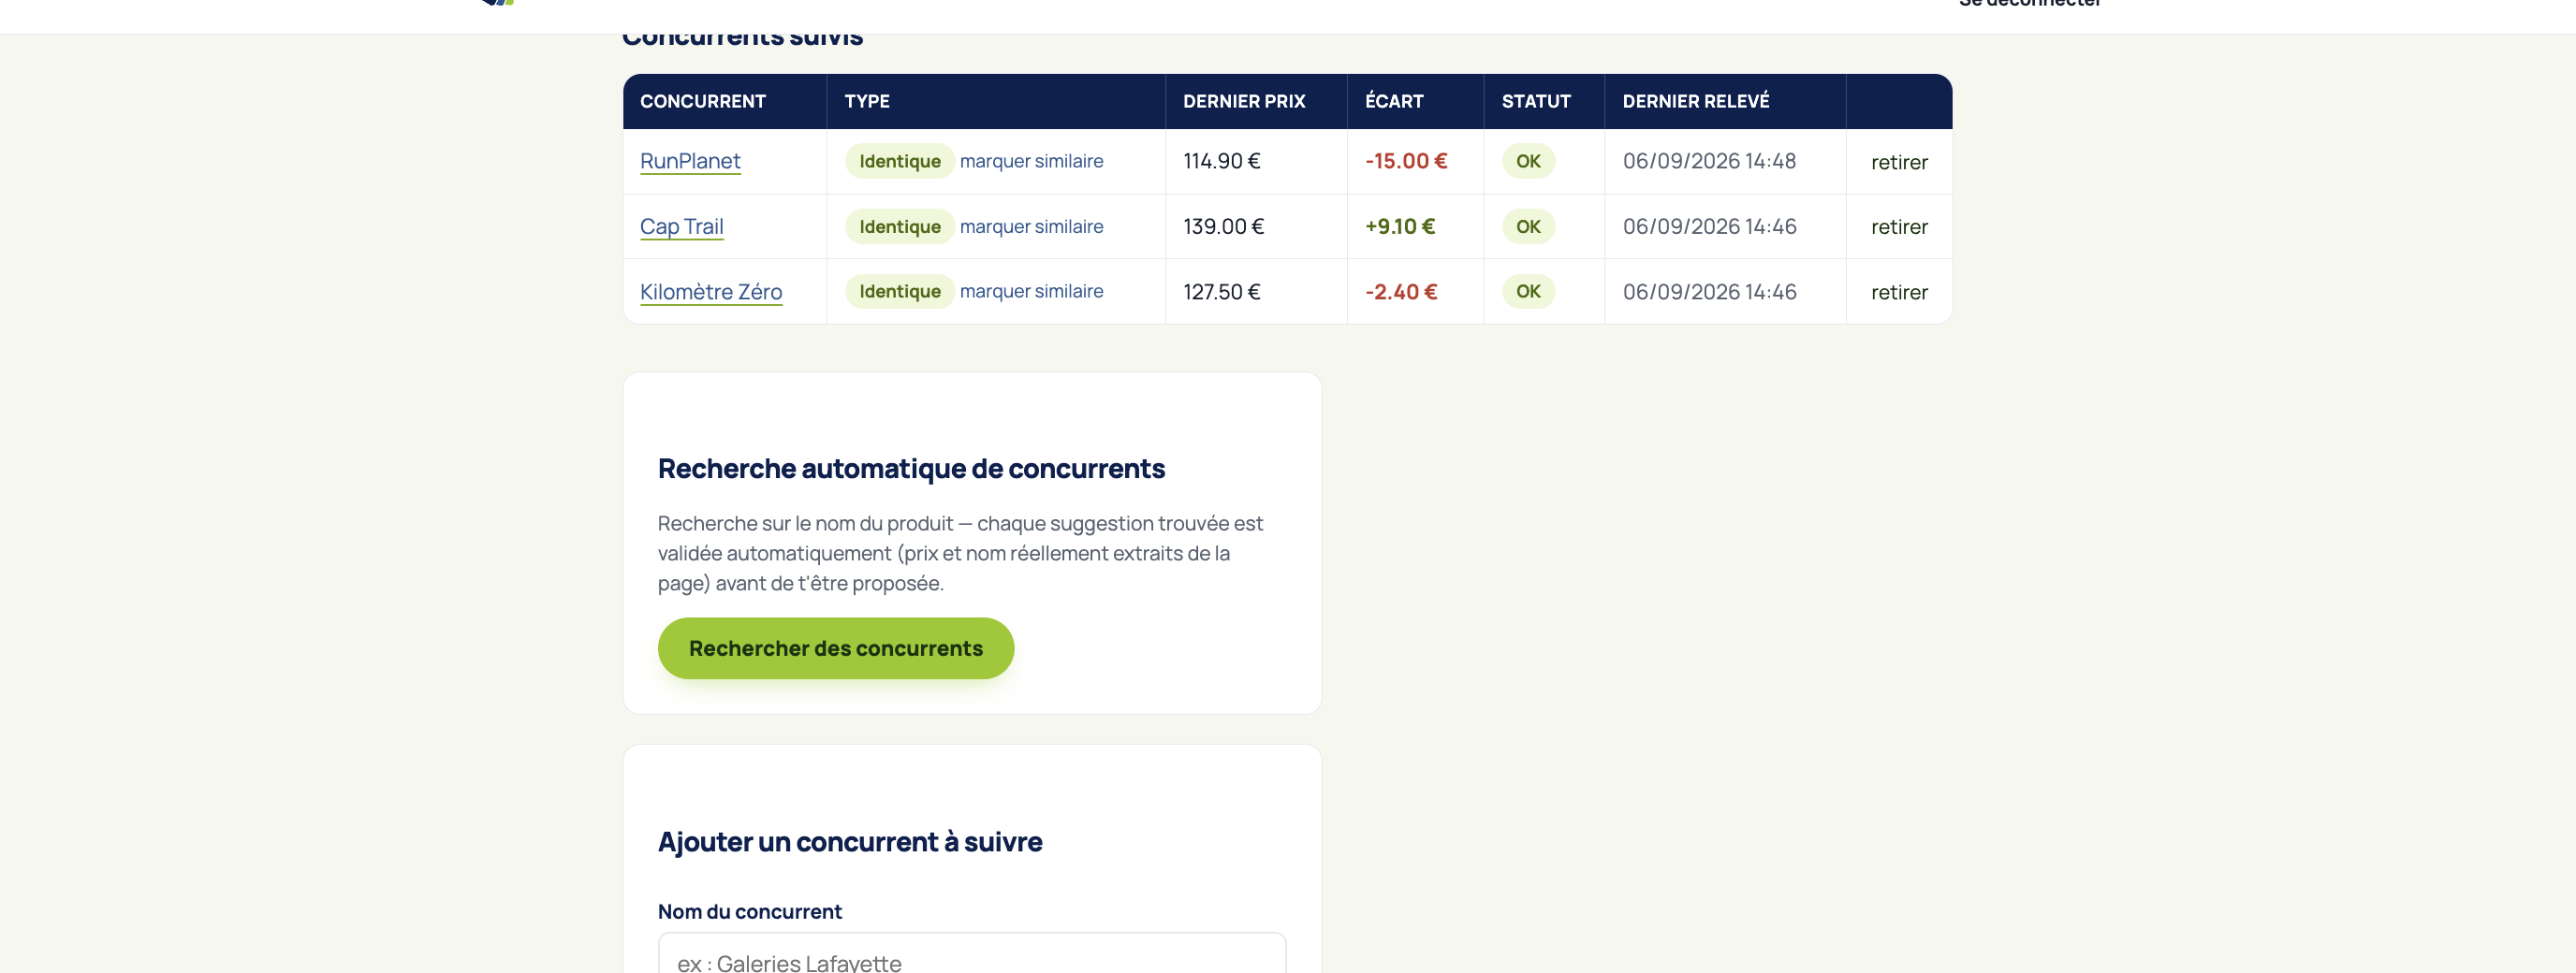Open the Cap Trail competitor link
The image size is (2576, 973).
[682, 226]
